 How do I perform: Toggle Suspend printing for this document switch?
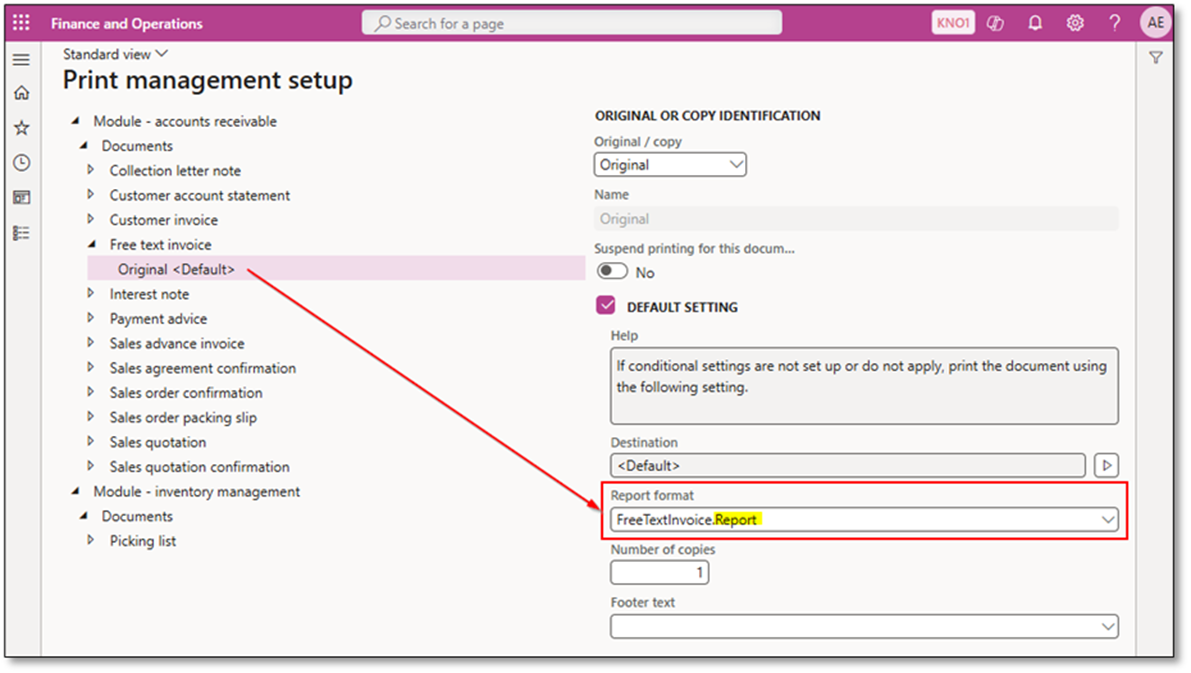click(612, 272)
